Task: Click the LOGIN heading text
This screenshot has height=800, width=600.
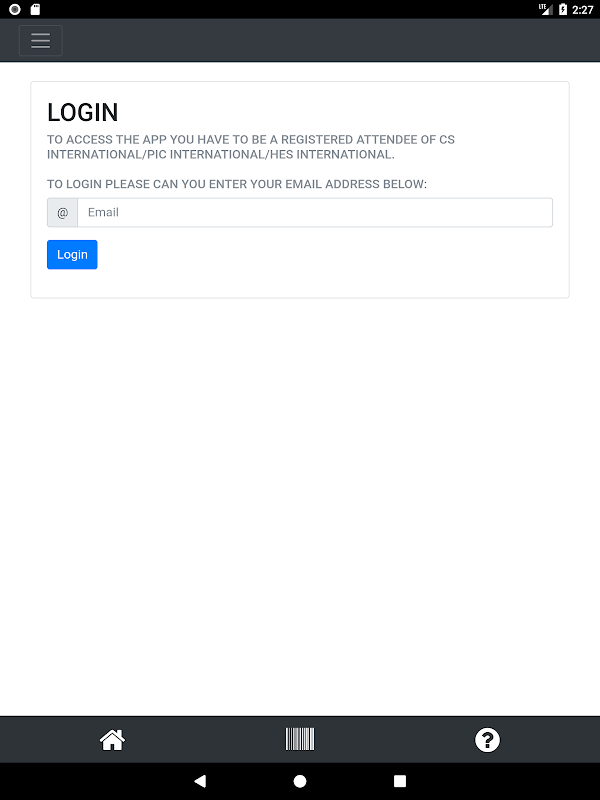Action: [83, 112]
